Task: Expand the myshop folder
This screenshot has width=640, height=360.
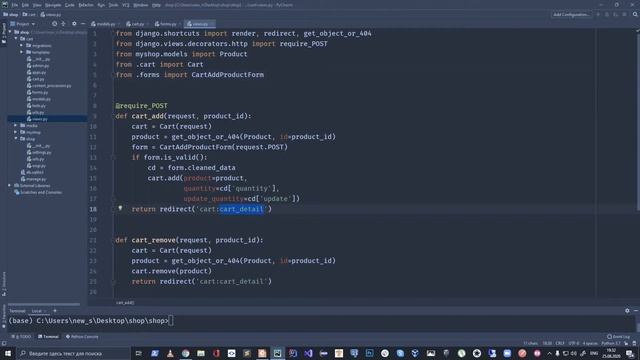Action: [x=16, y=132]
